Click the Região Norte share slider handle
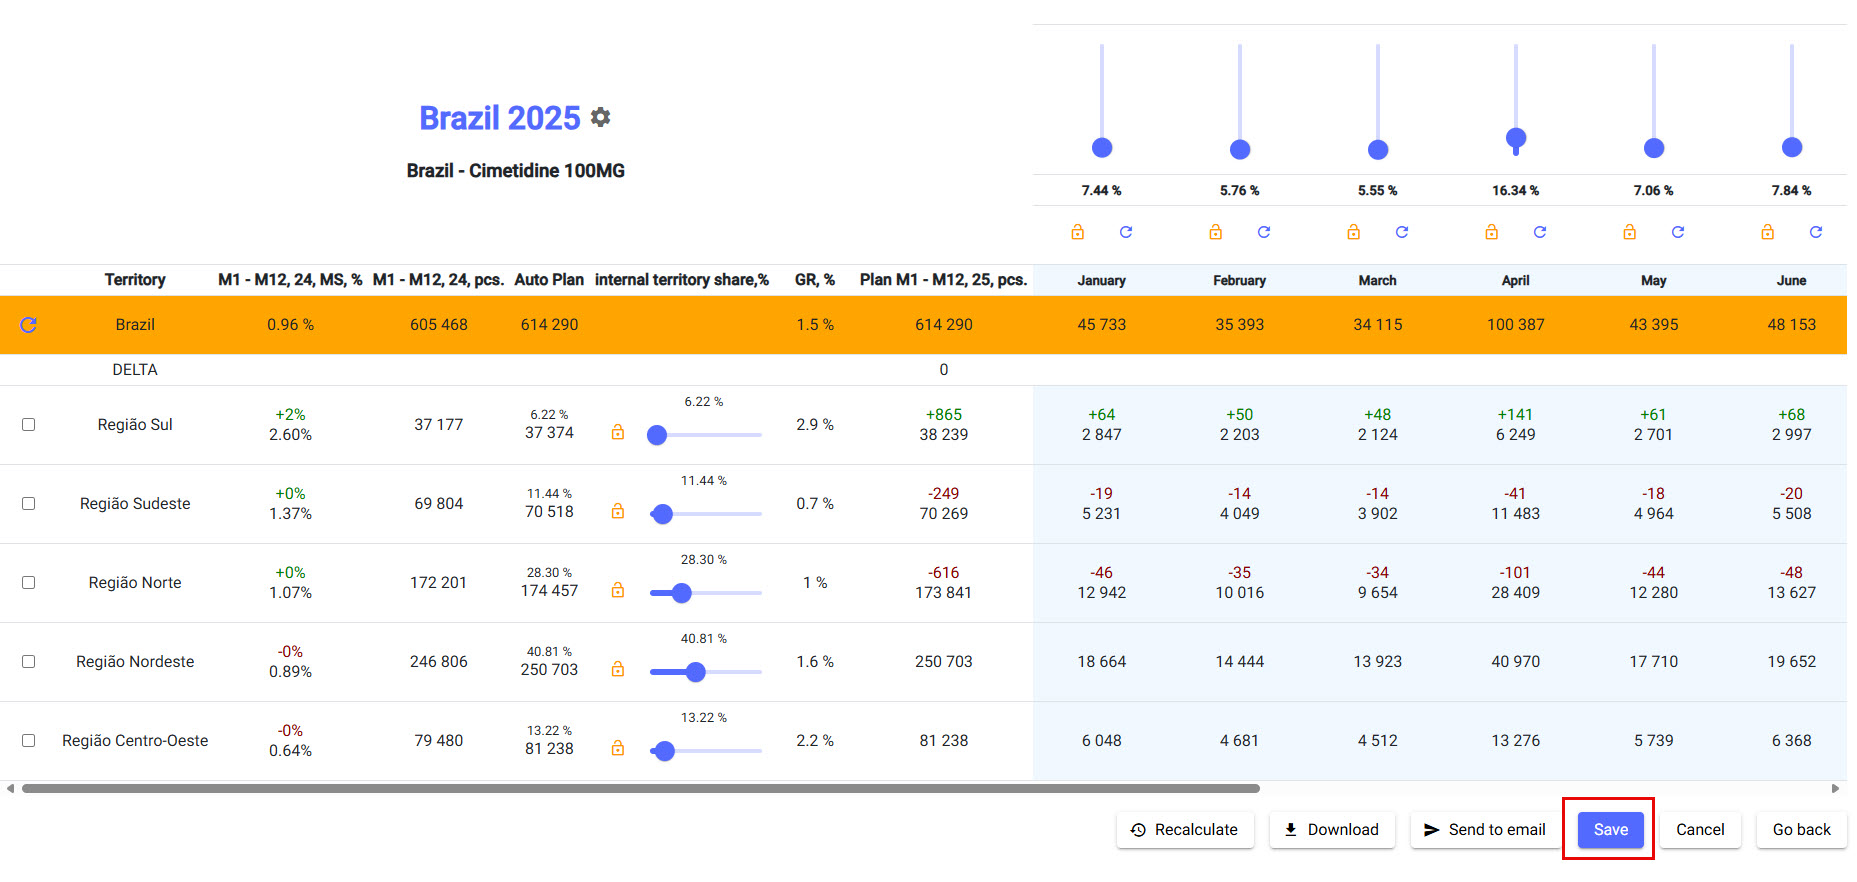Viewport: 1857px width, 882px height. coord(682,593)
